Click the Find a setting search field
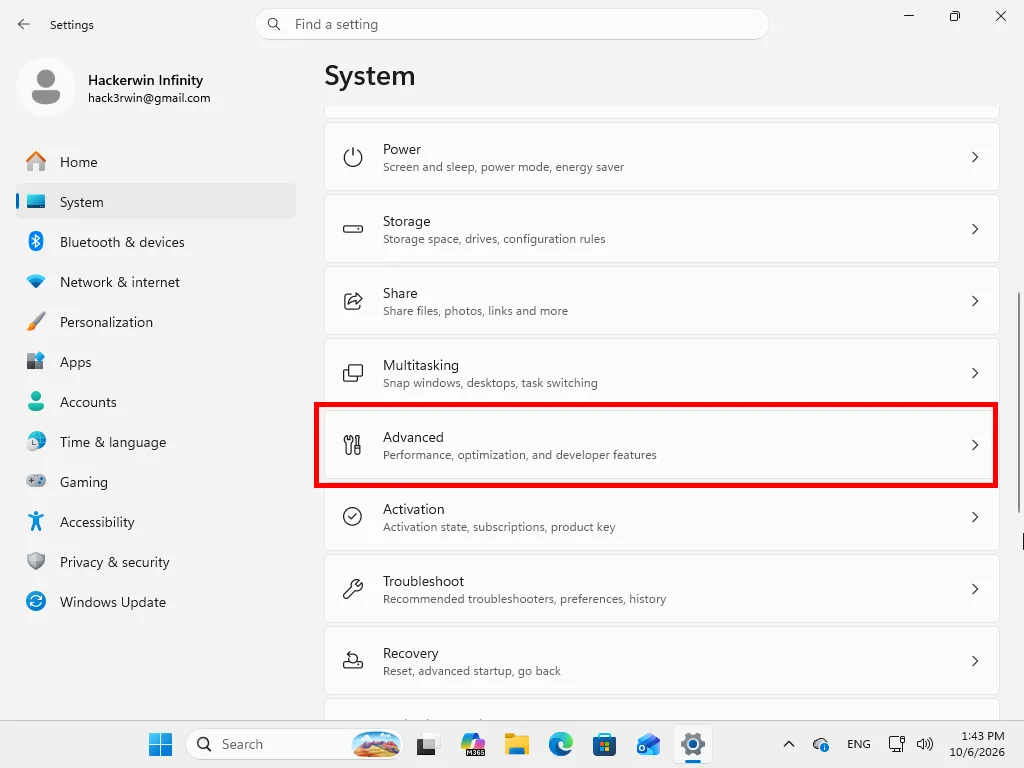The width and height of the screenshot is (1024, 768). coord(512,24)
